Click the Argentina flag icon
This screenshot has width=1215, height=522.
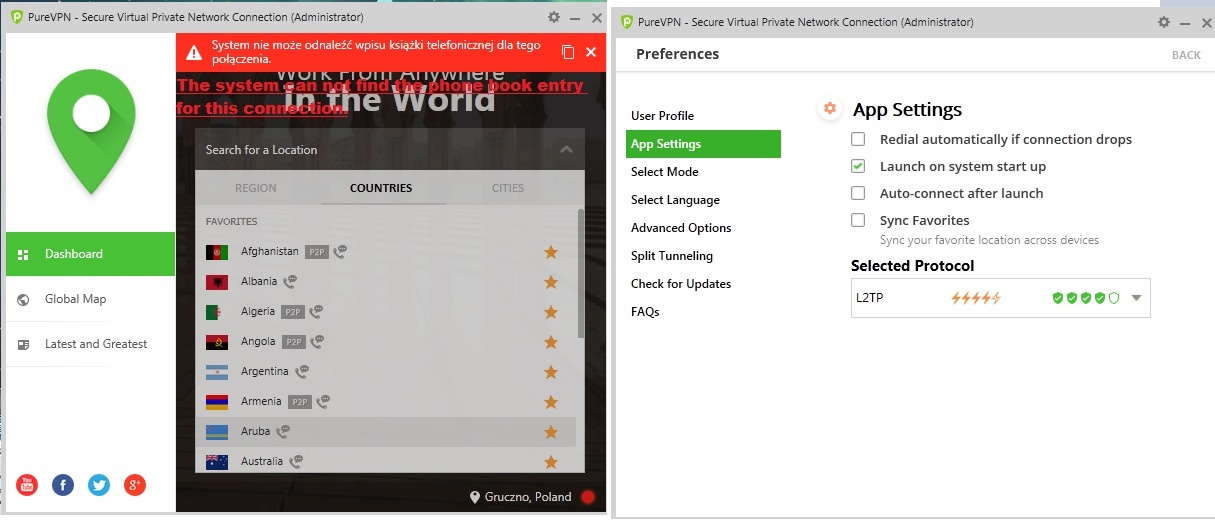(217, 372)
